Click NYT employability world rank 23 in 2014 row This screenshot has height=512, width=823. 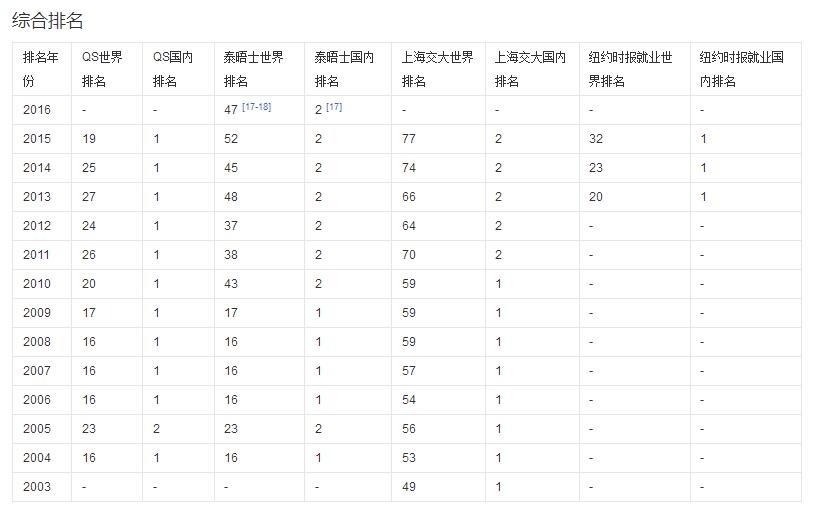[596, 168]
